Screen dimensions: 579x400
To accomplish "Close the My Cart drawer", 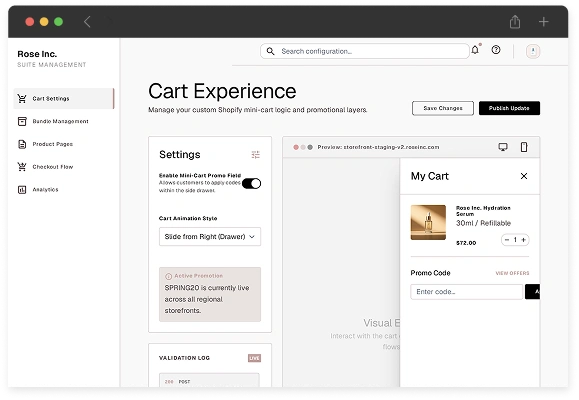I will pos(524,176).
